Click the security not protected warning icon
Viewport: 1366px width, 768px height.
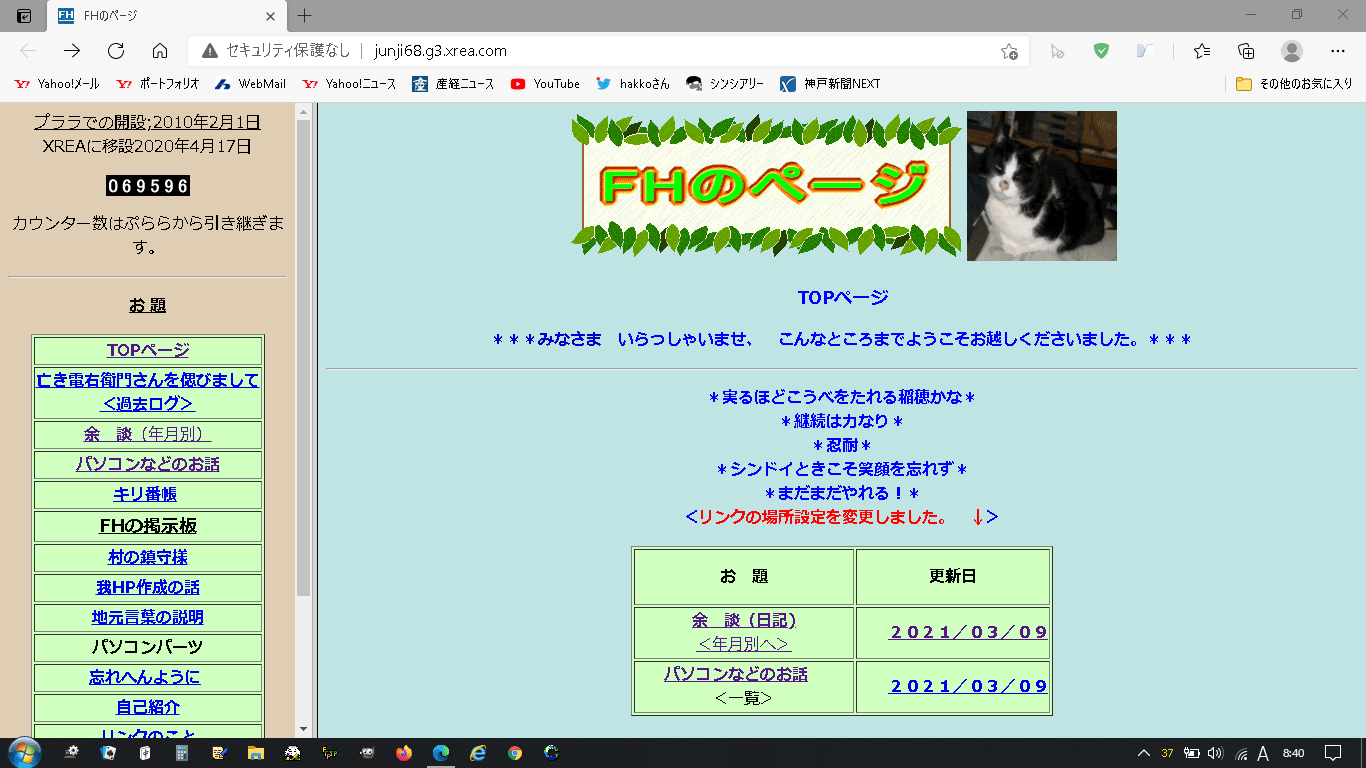point(209,51)
